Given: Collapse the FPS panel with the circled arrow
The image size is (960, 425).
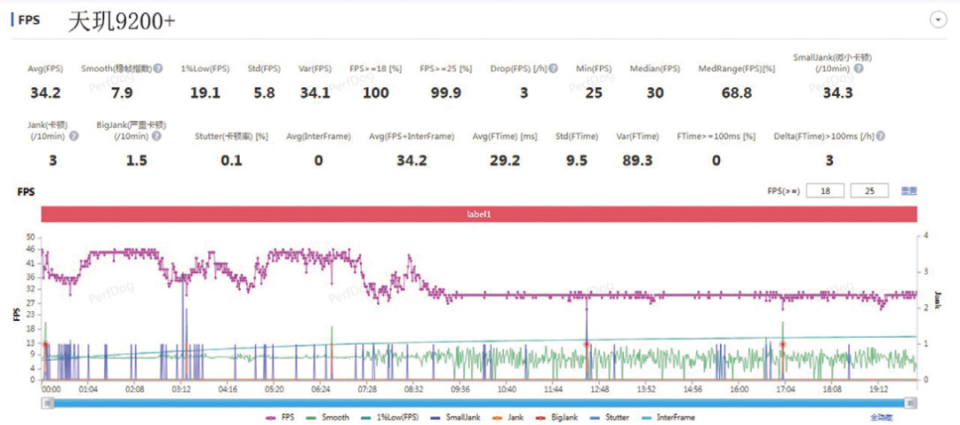Looking at the screenshot, I should pyautogui.click(x=937, y=20).
